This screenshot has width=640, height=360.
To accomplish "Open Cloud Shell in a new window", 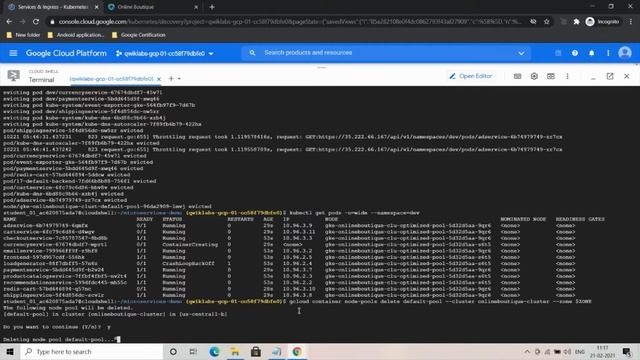I will pos(610,76).
